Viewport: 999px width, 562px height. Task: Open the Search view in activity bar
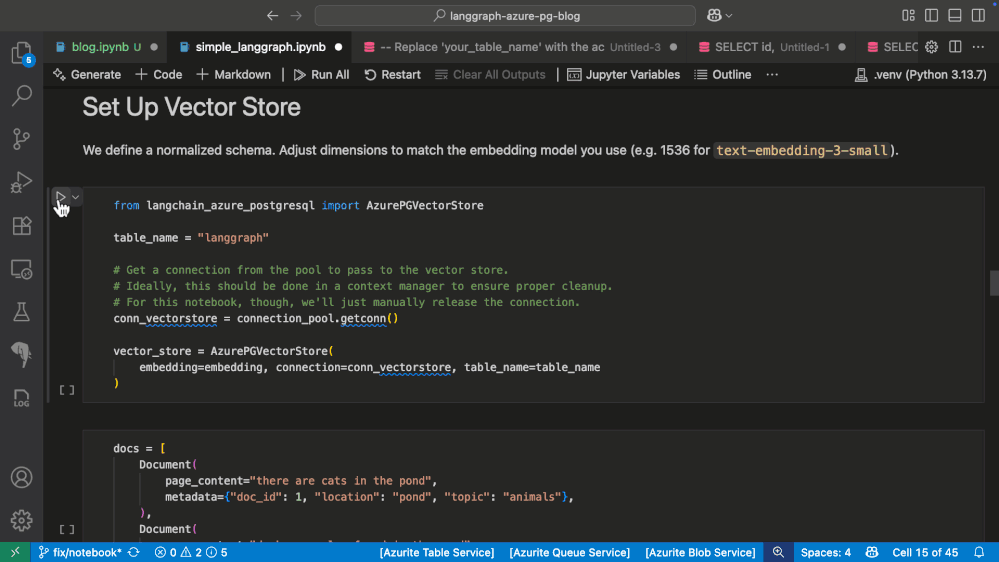tap(21, 96)
